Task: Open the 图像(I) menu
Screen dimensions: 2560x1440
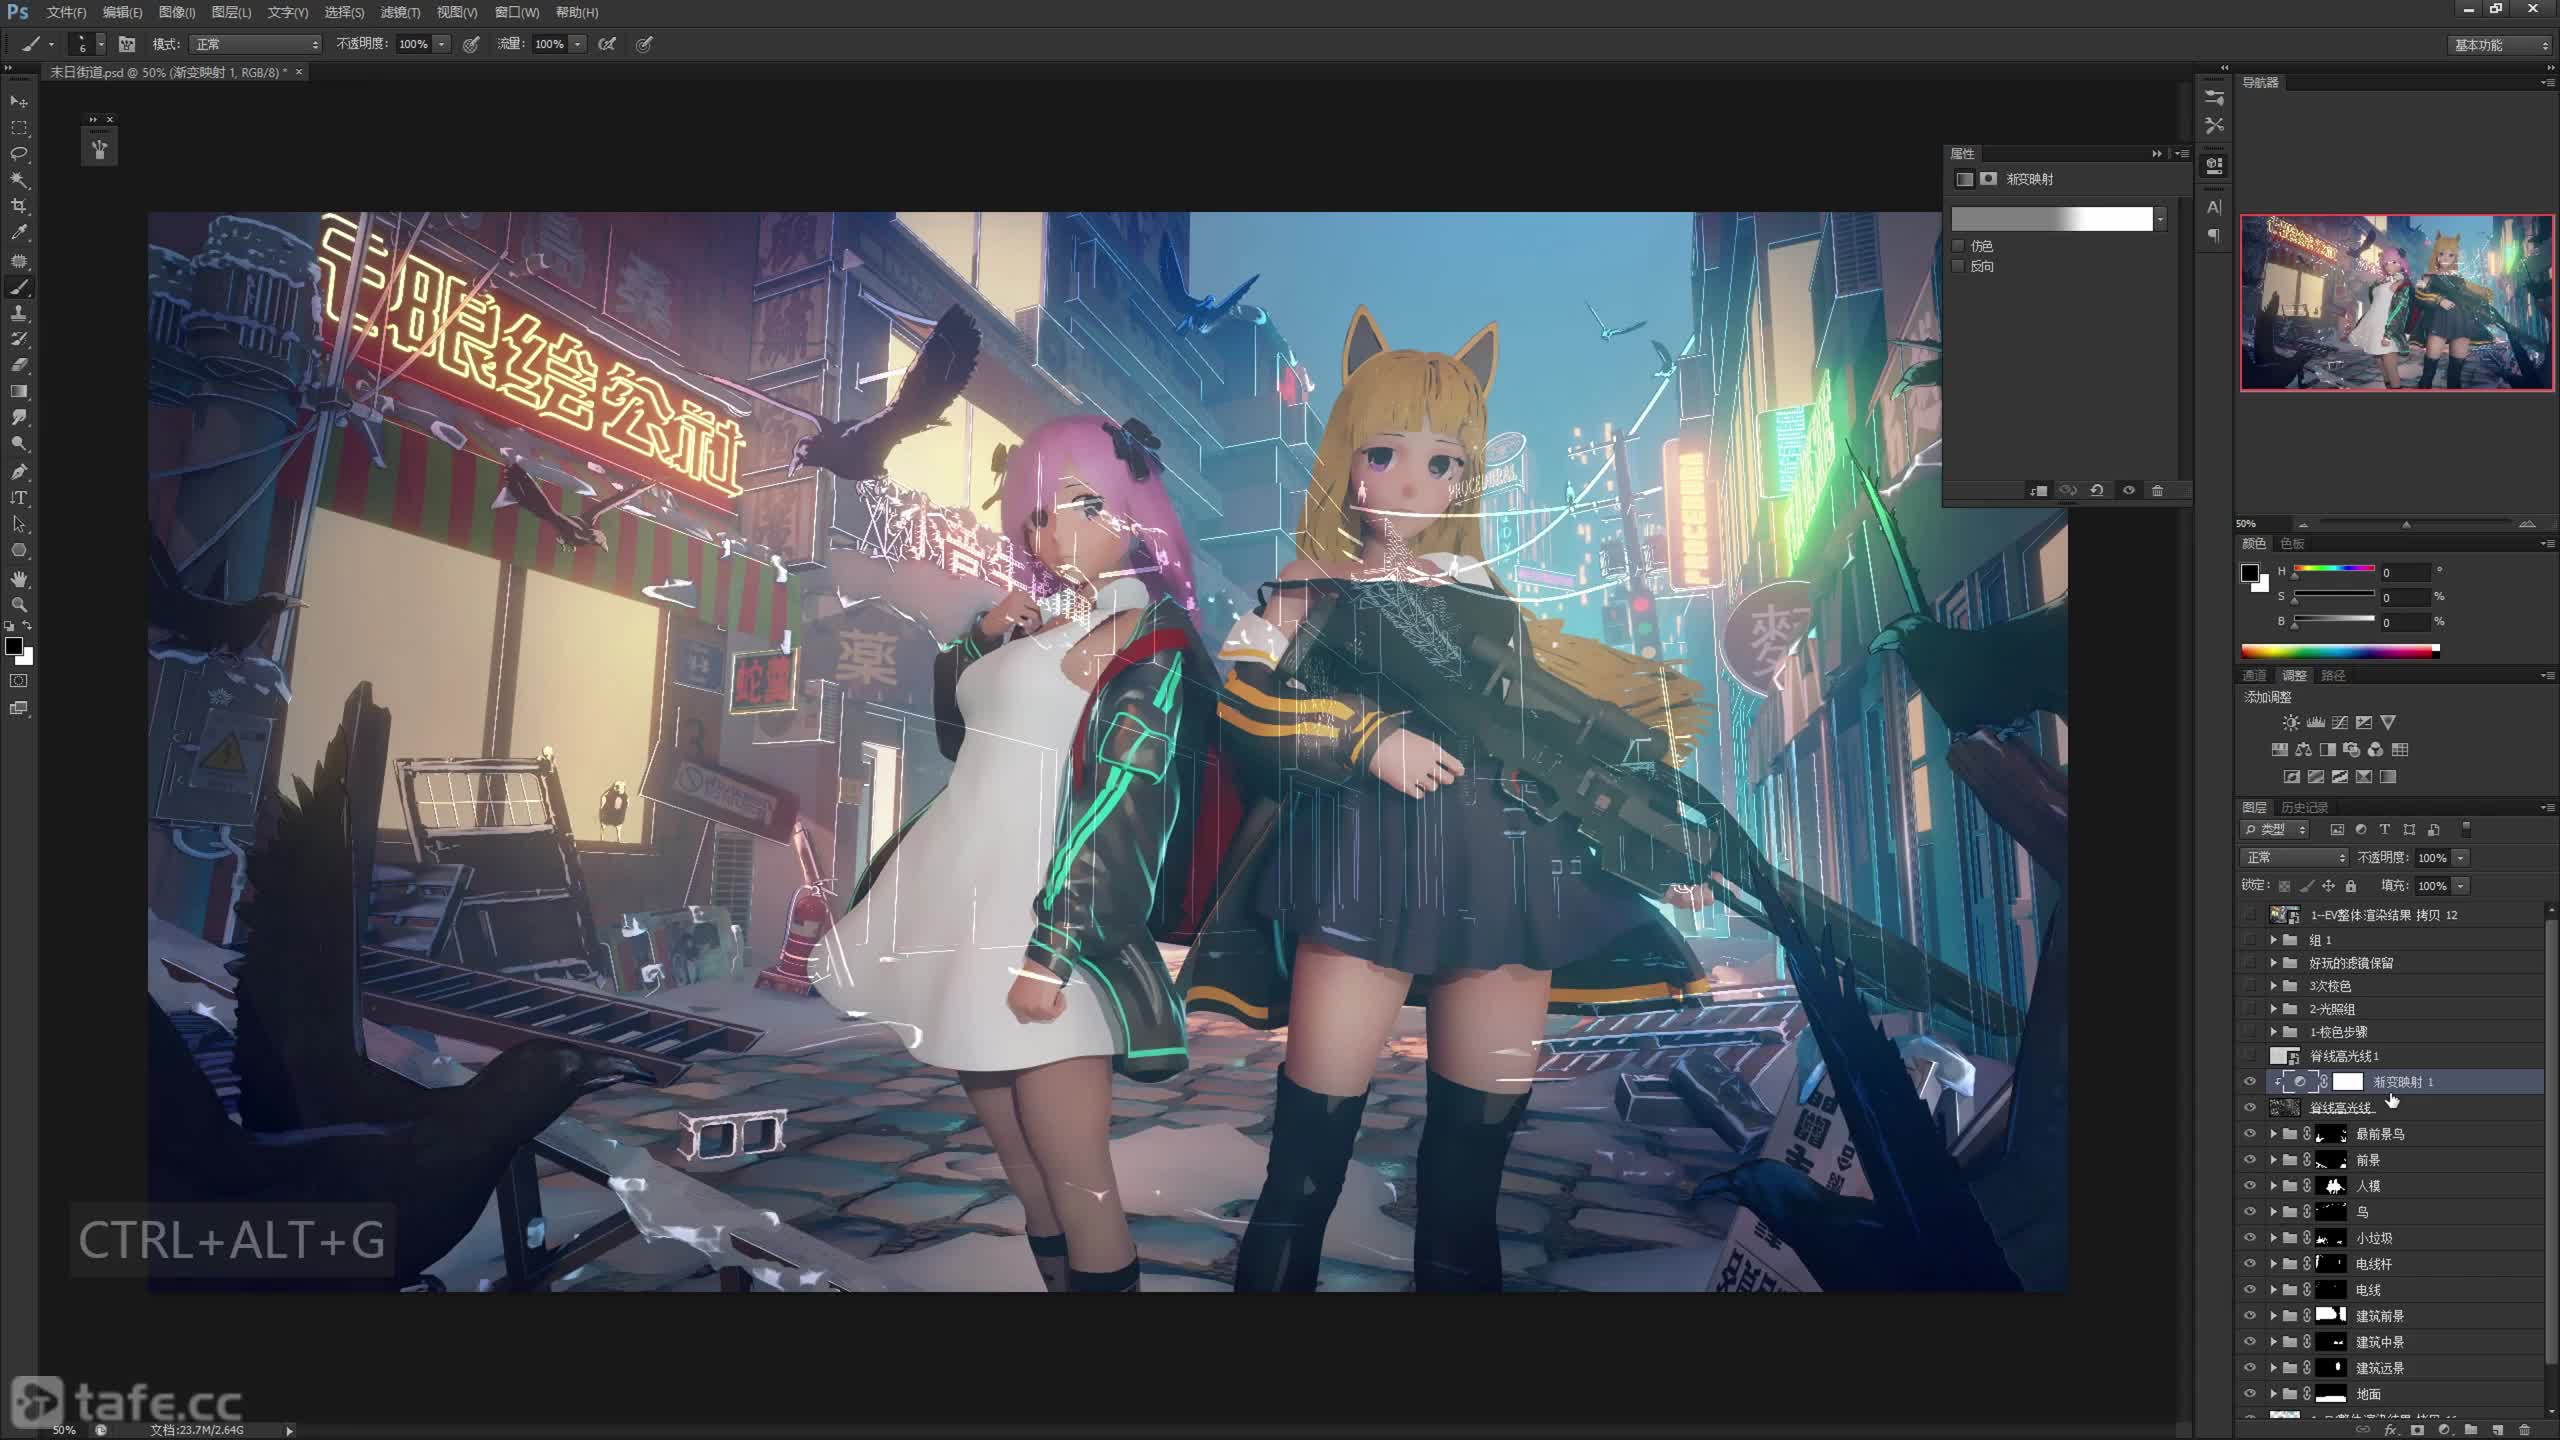Action: pyautogui.click(x=177, y=12)
